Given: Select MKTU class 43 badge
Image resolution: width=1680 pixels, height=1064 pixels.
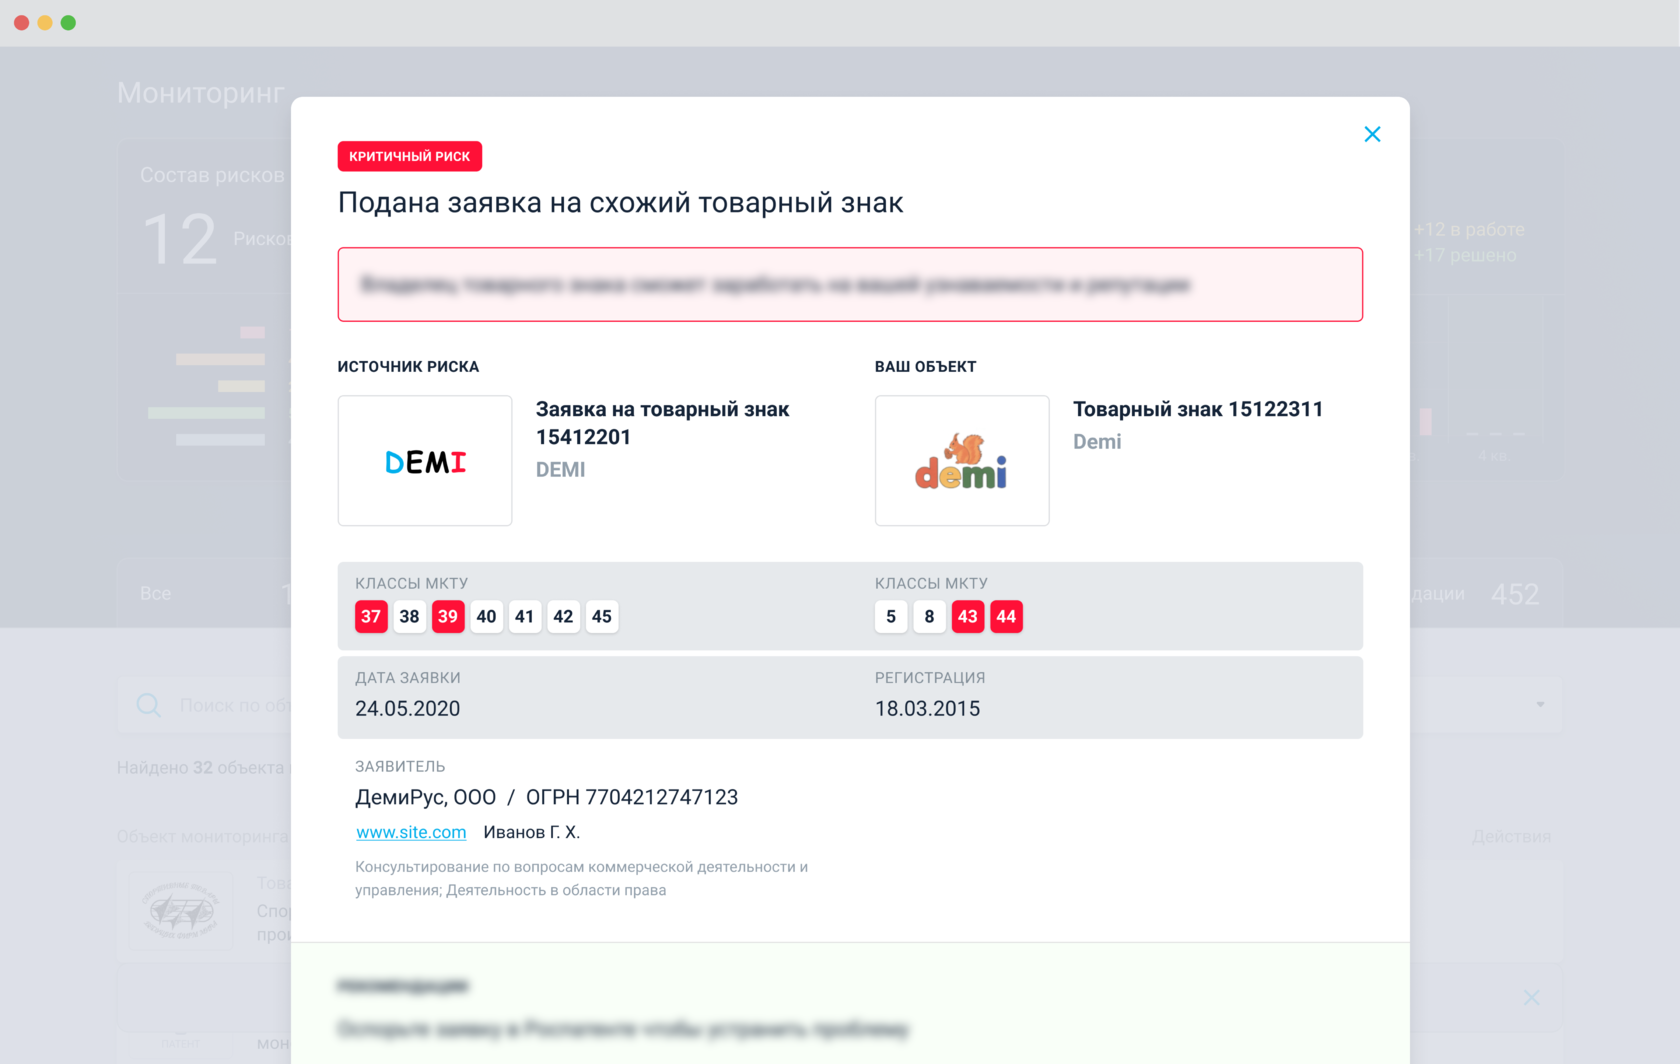Looking at the screenshot, I should click(967, 617).
